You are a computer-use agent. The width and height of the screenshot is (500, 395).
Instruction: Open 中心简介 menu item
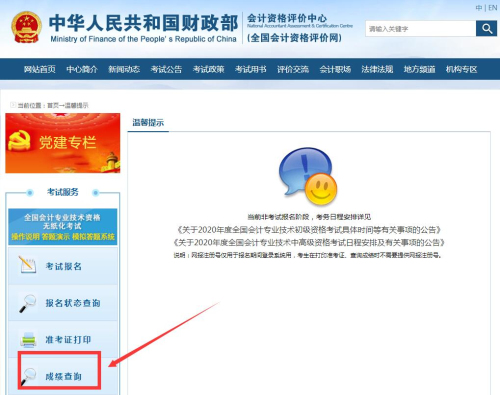(x=82, y=69)
